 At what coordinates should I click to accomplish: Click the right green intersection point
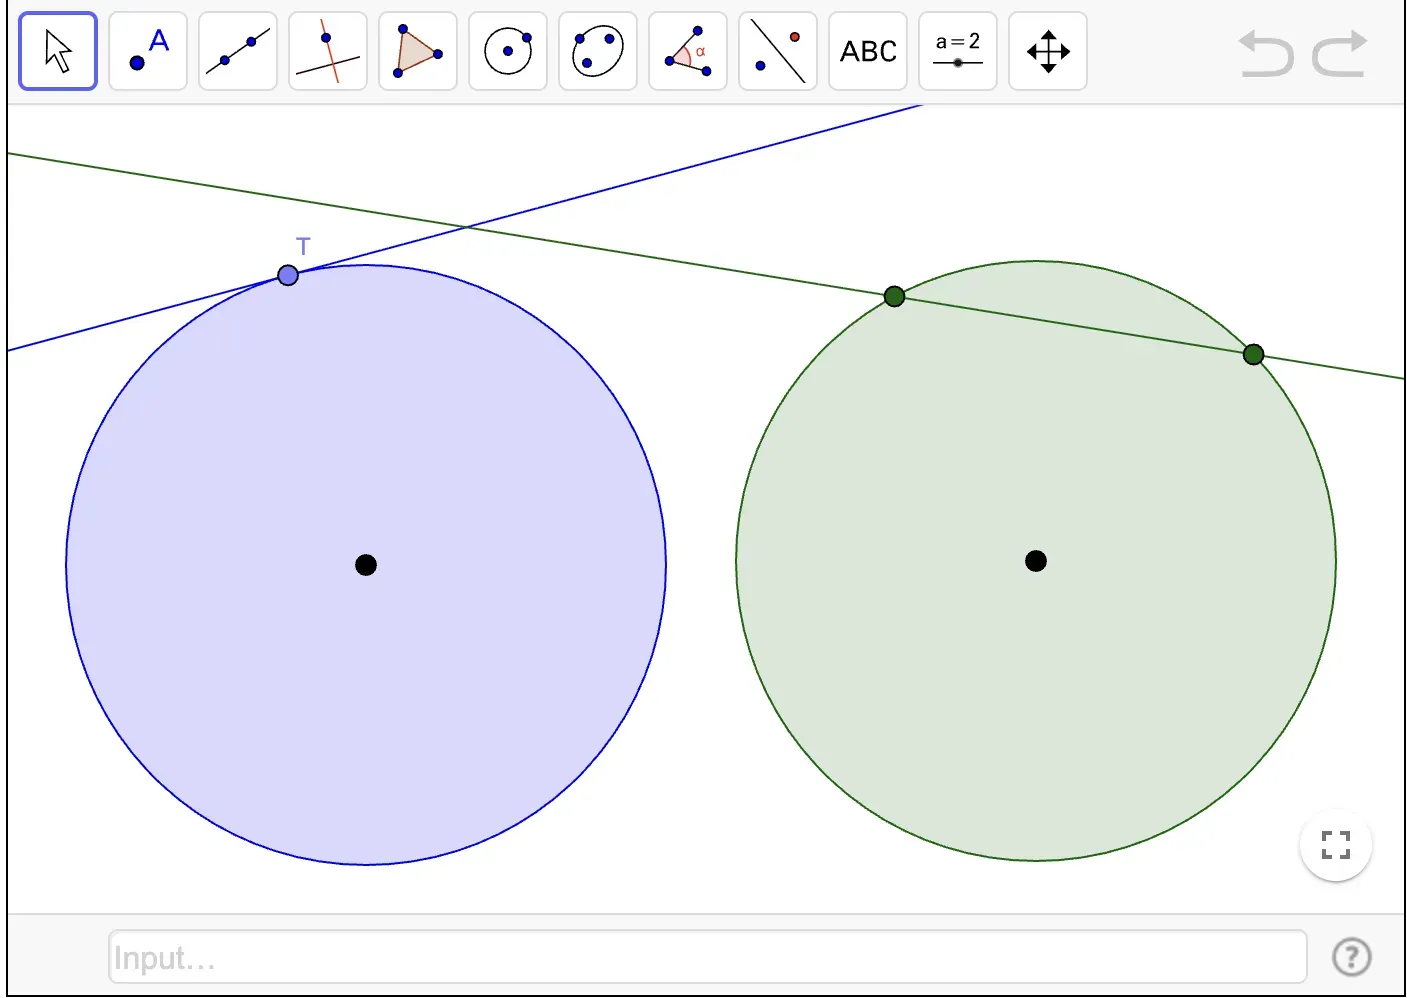(x=1253, y=354)
